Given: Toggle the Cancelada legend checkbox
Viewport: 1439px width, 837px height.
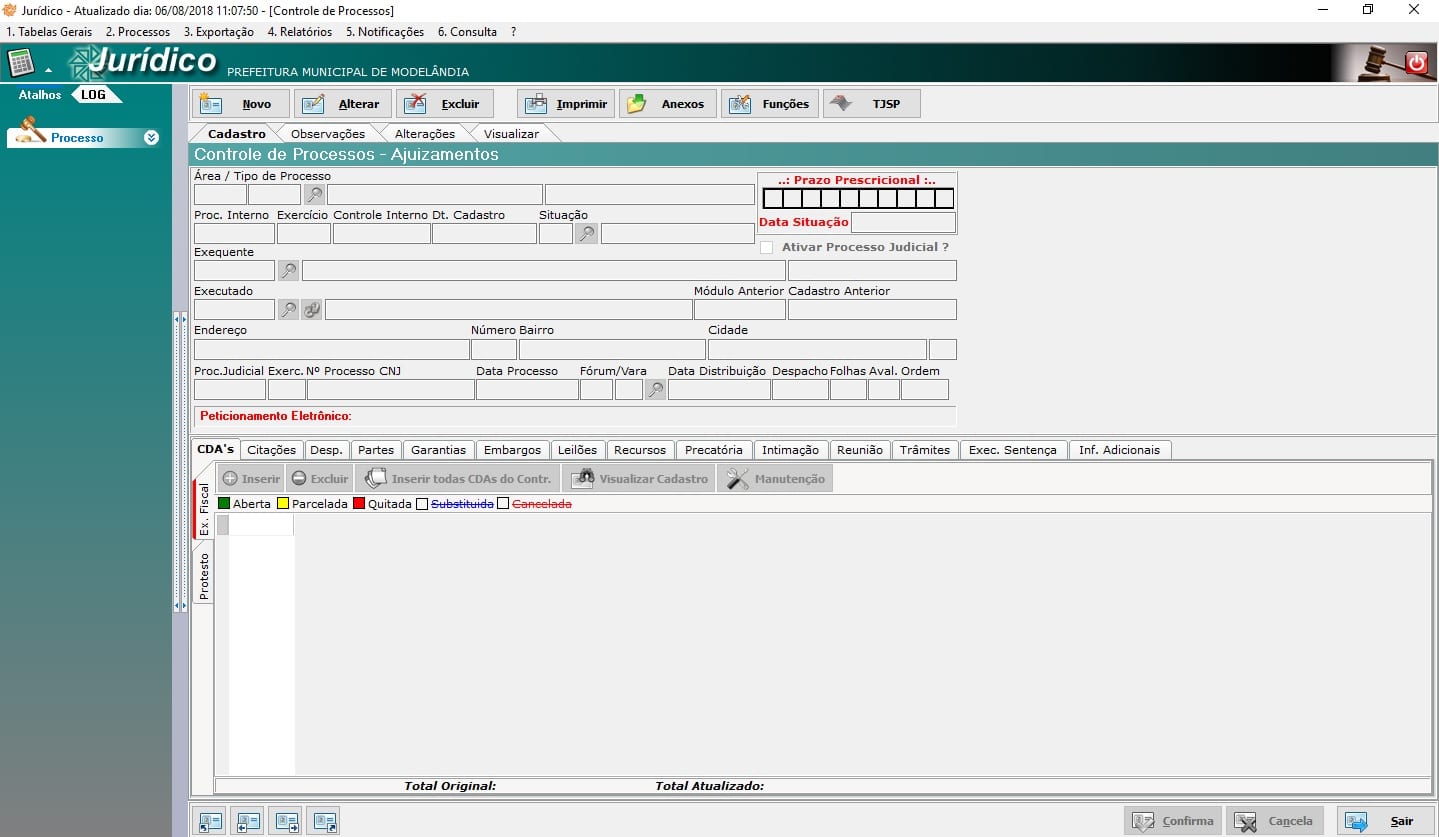Looking at the screenshot, I should click(503, 504).
